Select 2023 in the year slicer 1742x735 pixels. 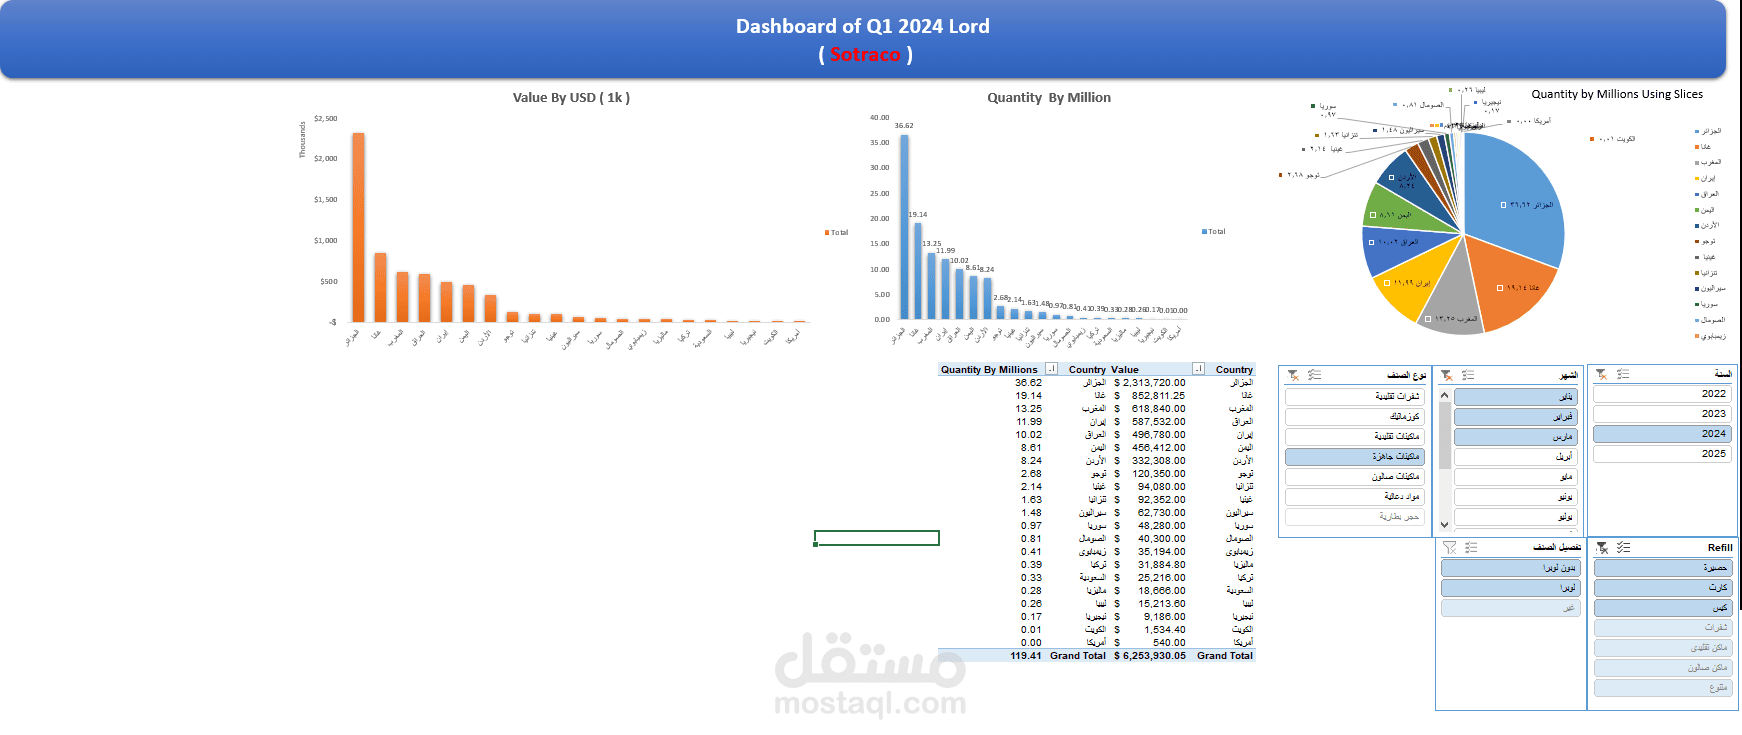pyautogui.click(x=1662, y=414)
